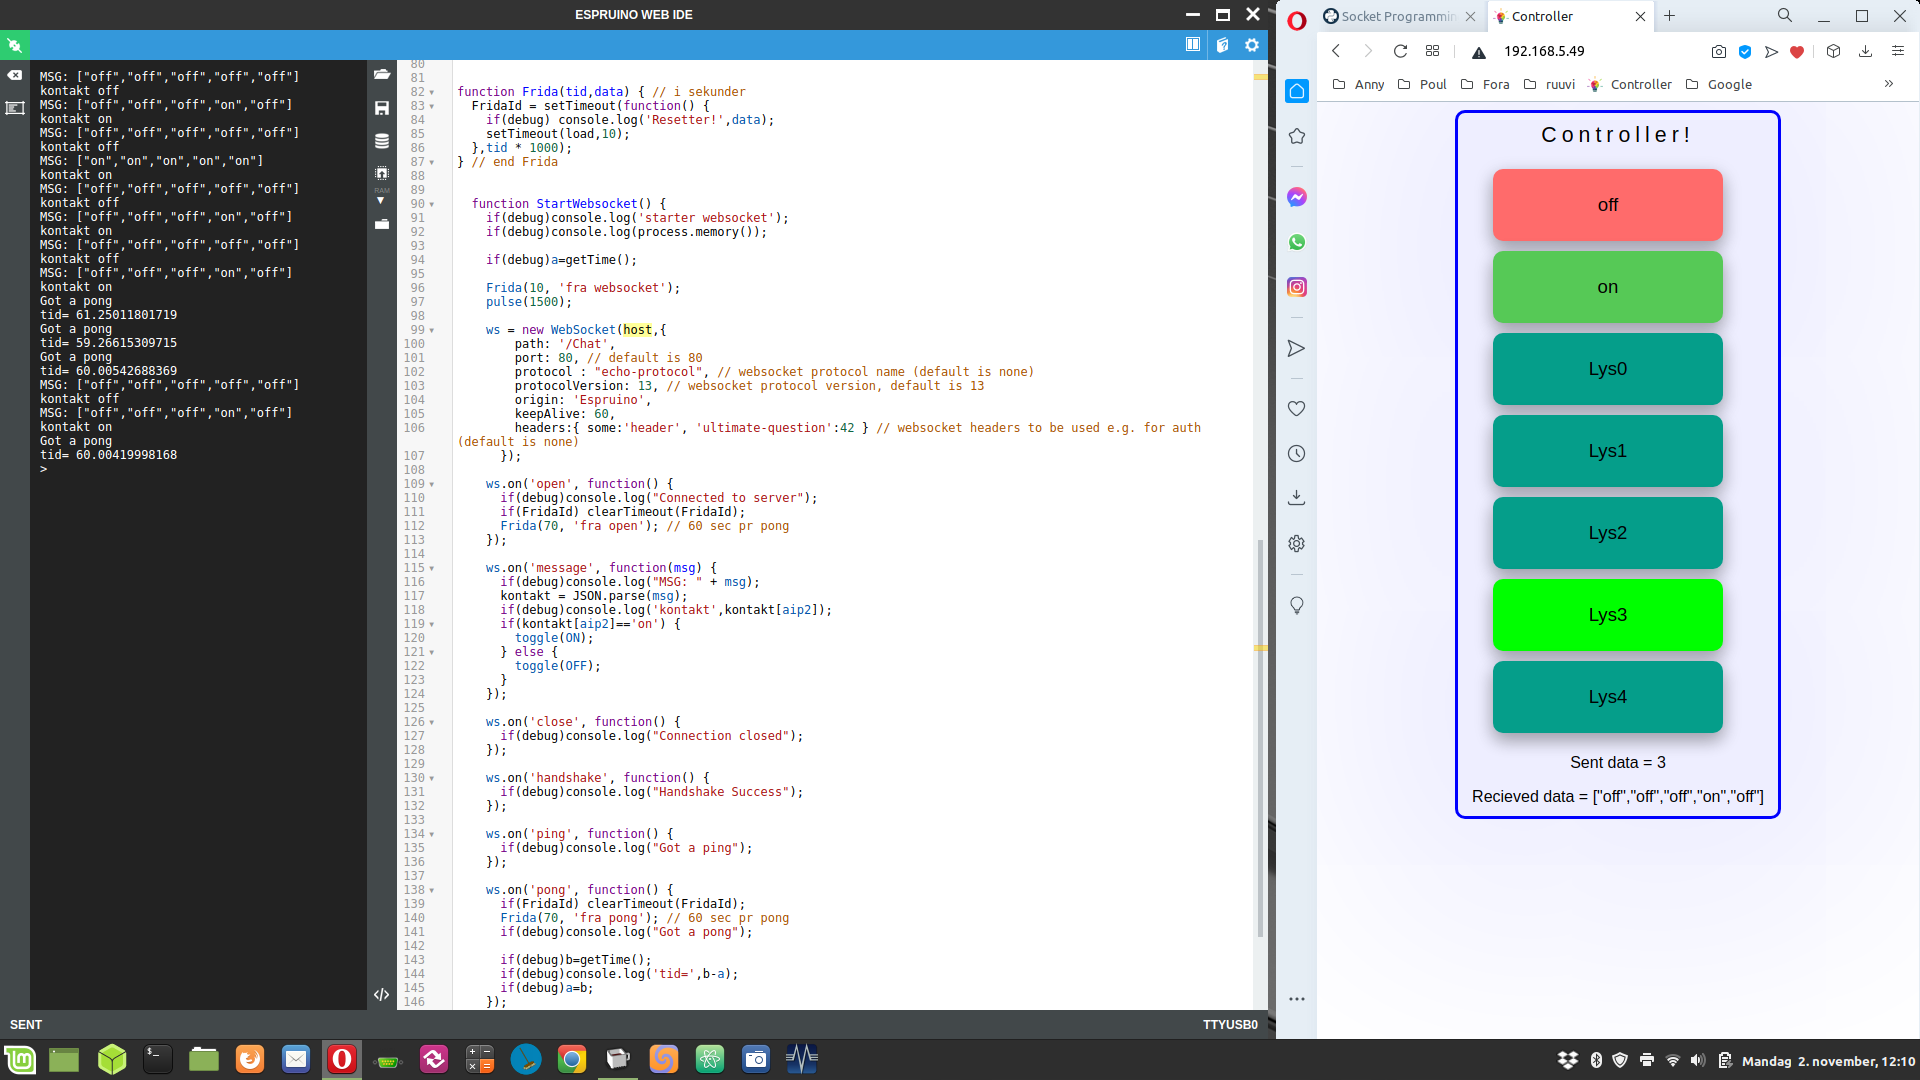Screen dimensions: 1920x1080
Task: Toggle webcam overlay icon below clear-screen
Action: pyautogui.click(x=14, y=107)
